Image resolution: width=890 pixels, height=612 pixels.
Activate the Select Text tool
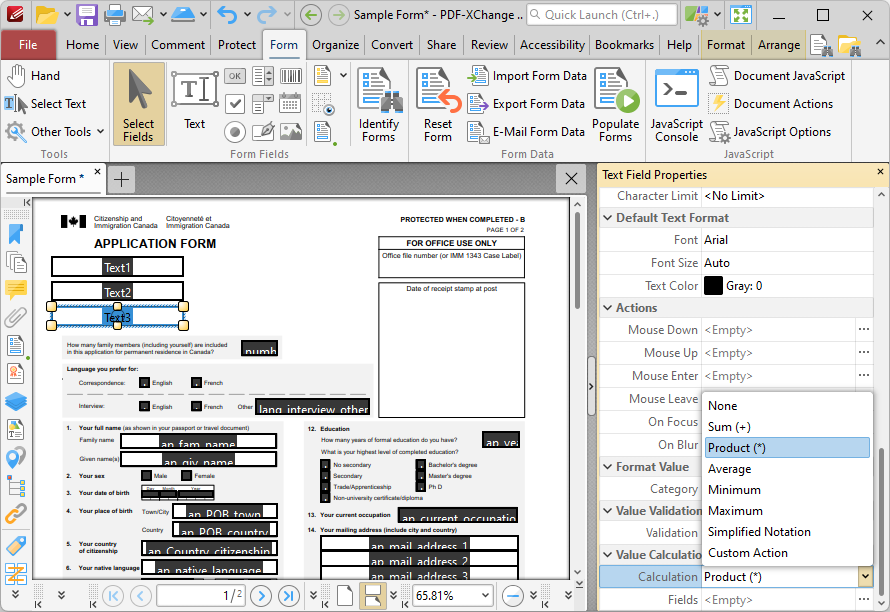coord(45,104)
